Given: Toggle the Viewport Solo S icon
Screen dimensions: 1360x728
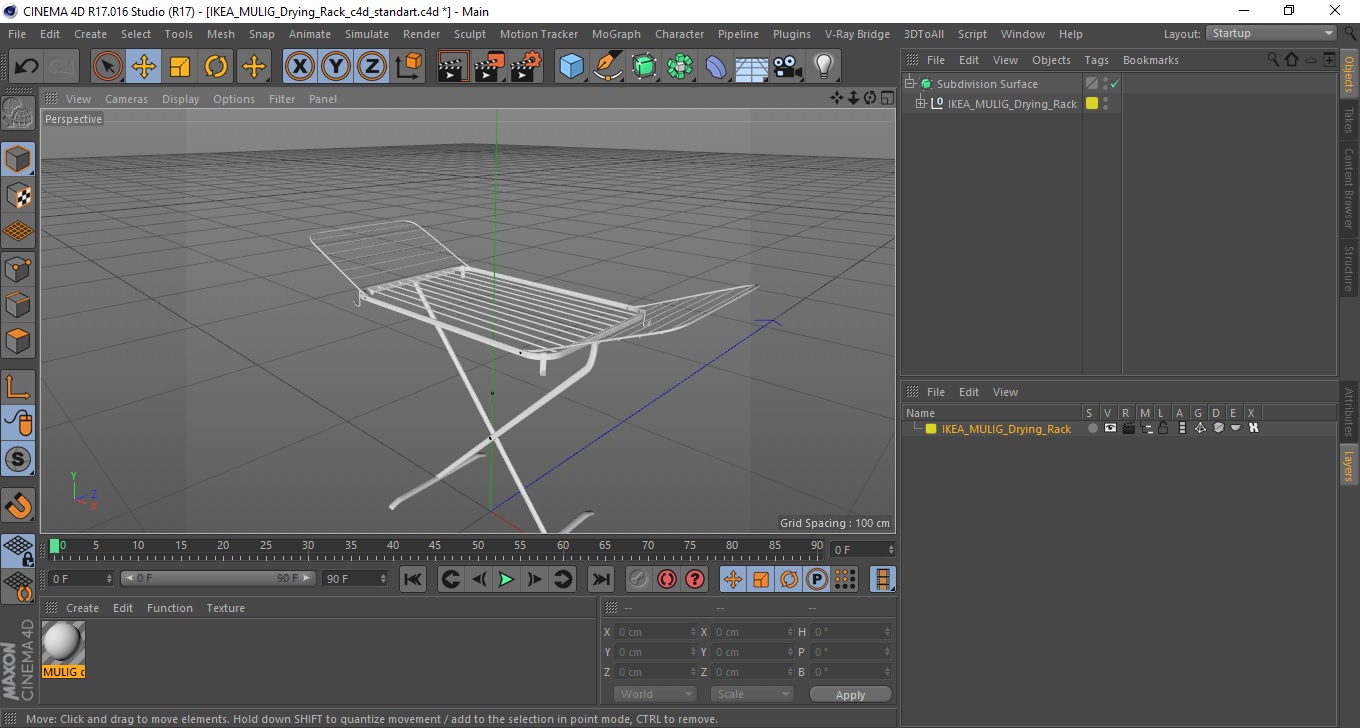Looking at the screenshot, I should 18,459.
